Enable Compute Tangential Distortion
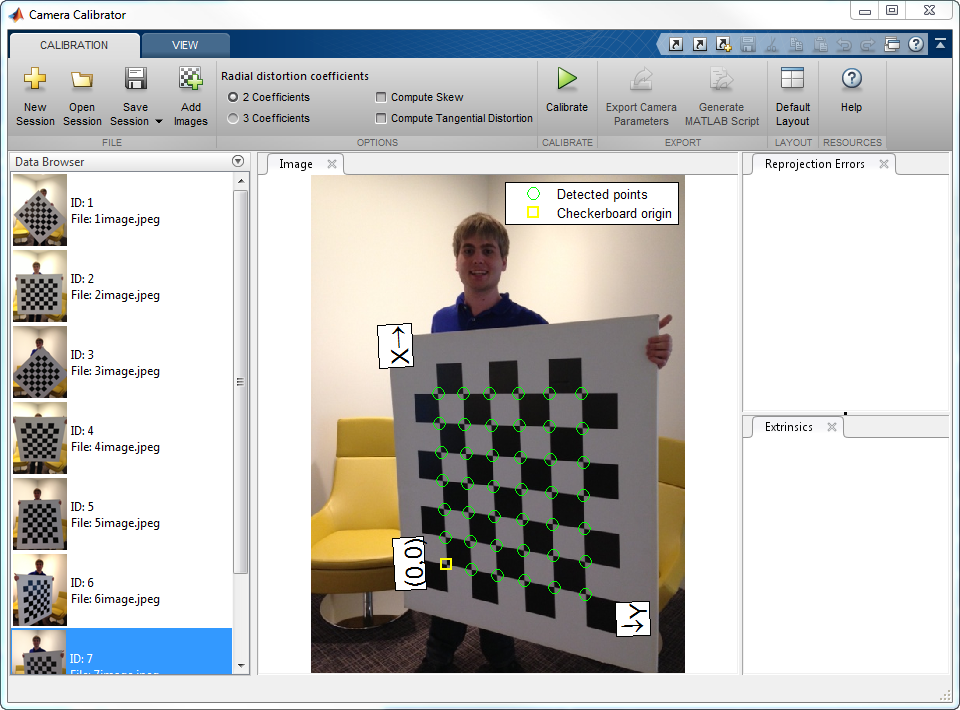Image resolution: width=960 pixels, height=710 pixels. point(381,118)
